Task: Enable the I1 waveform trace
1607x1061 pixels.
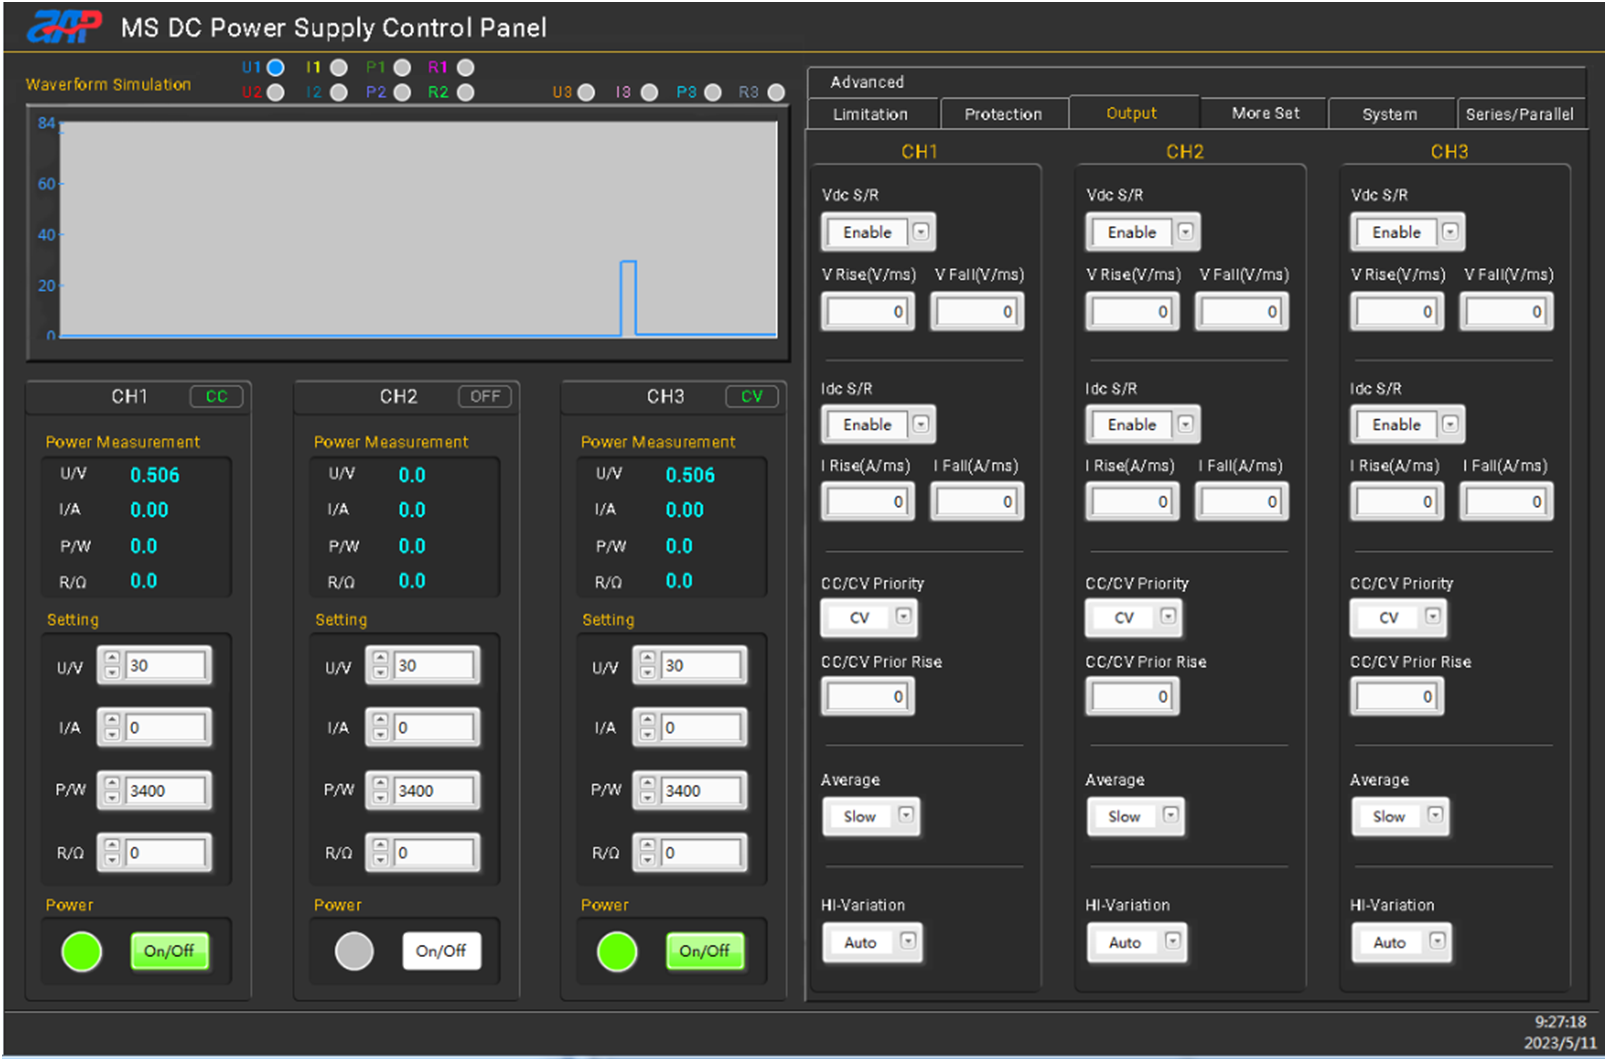Action: (339, 68)
